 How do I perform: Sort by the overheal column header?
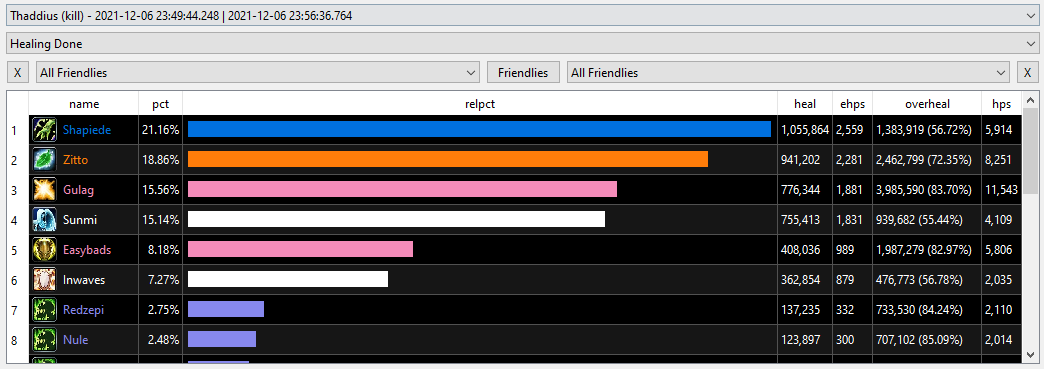coord(927,104)
